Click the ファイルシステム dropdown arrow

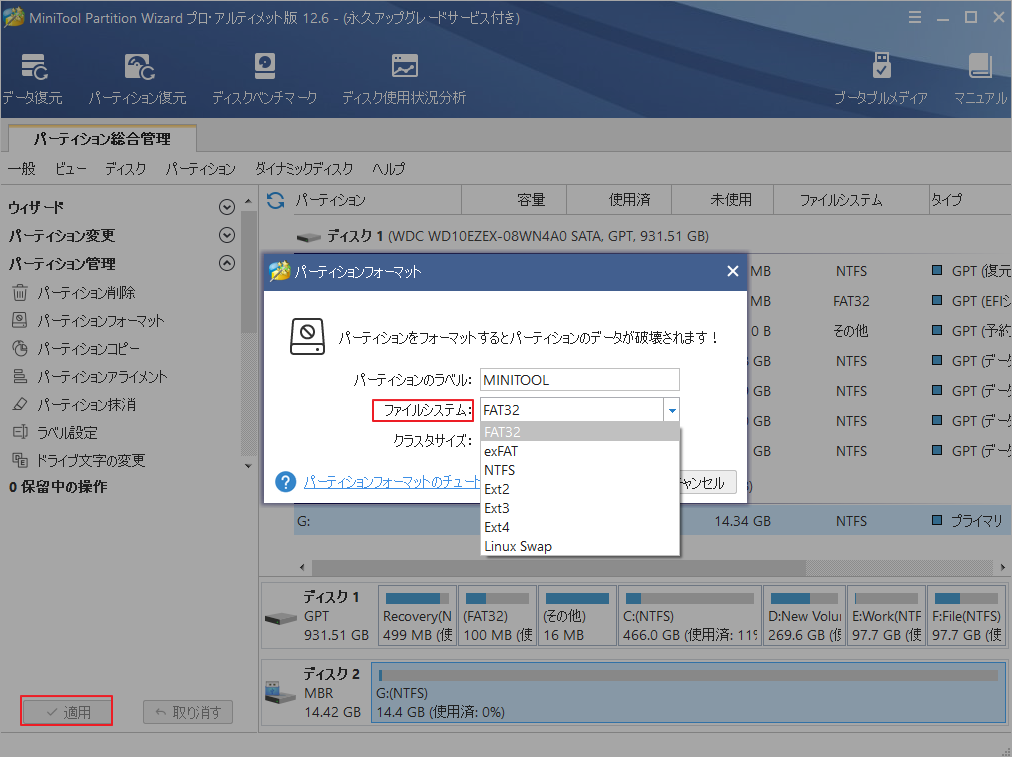(x=672, y=410)
